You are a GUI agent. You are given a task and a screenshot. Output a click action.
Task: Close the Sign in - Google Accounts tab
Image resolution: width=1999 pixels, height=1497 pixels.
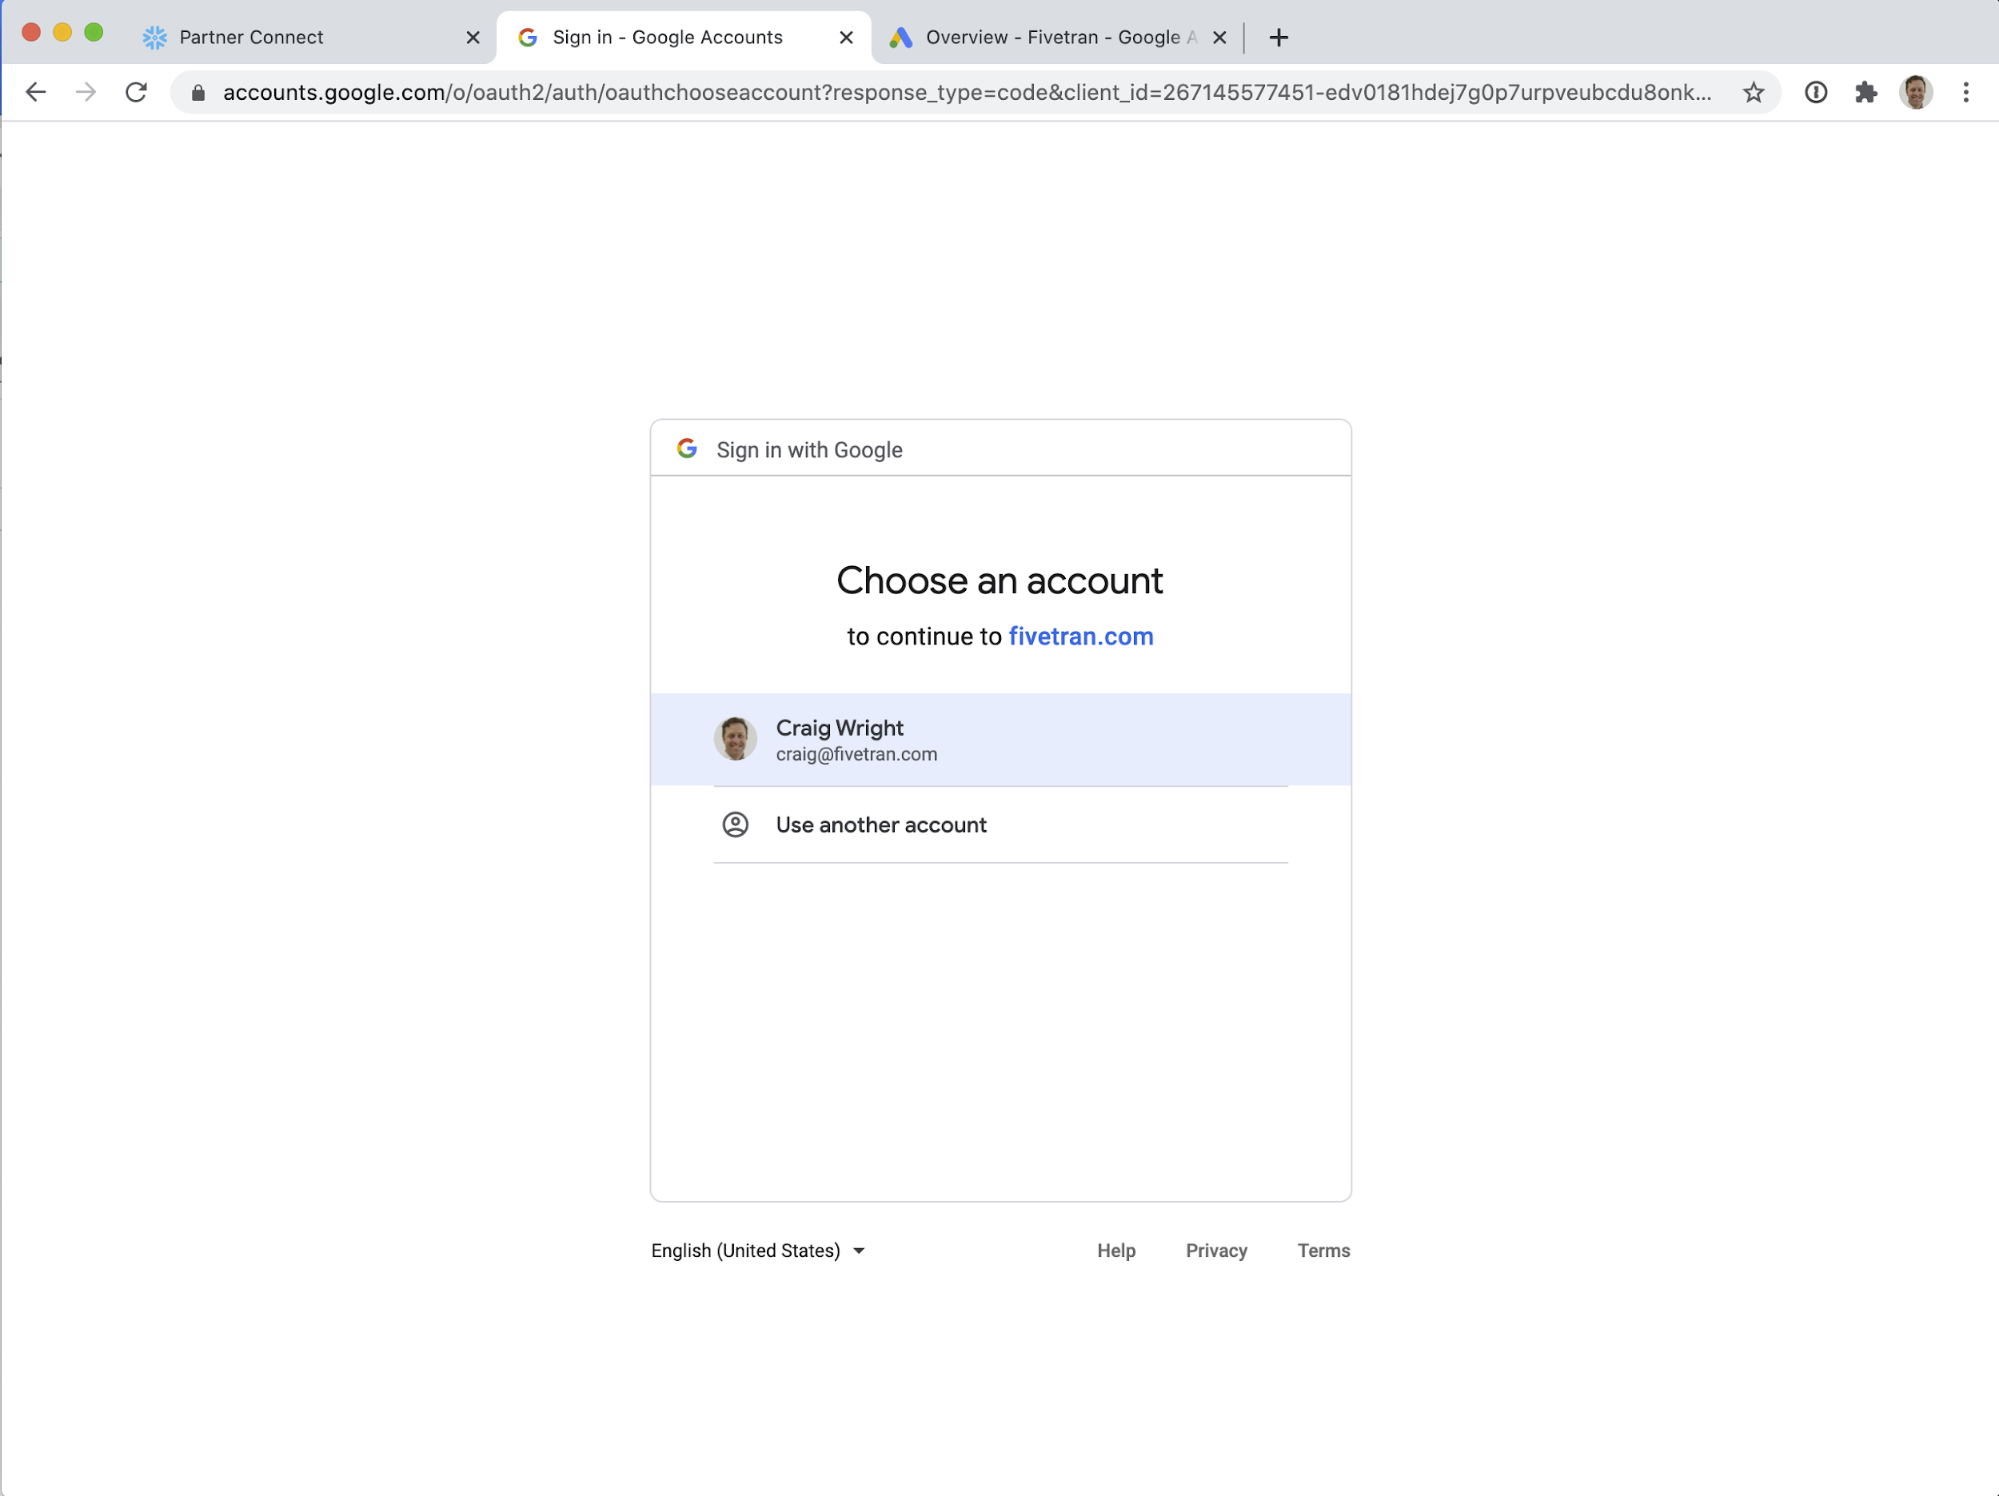[x=846, y=37]
